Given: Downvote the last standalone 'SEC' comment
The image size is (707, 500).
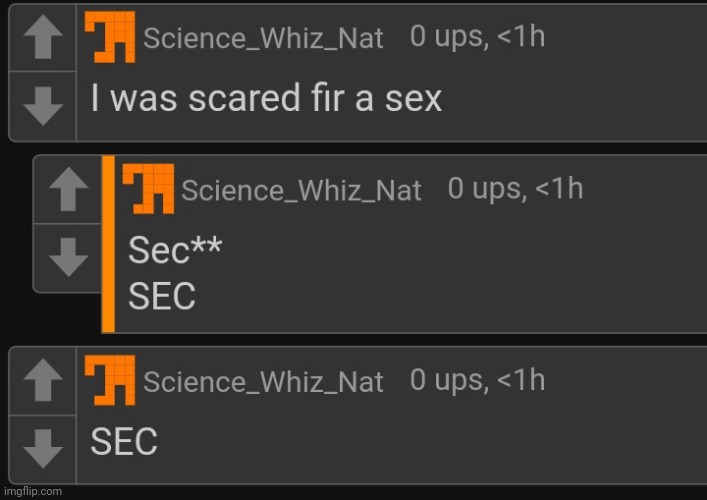Looking at the screenshot, I should [42, 447].
